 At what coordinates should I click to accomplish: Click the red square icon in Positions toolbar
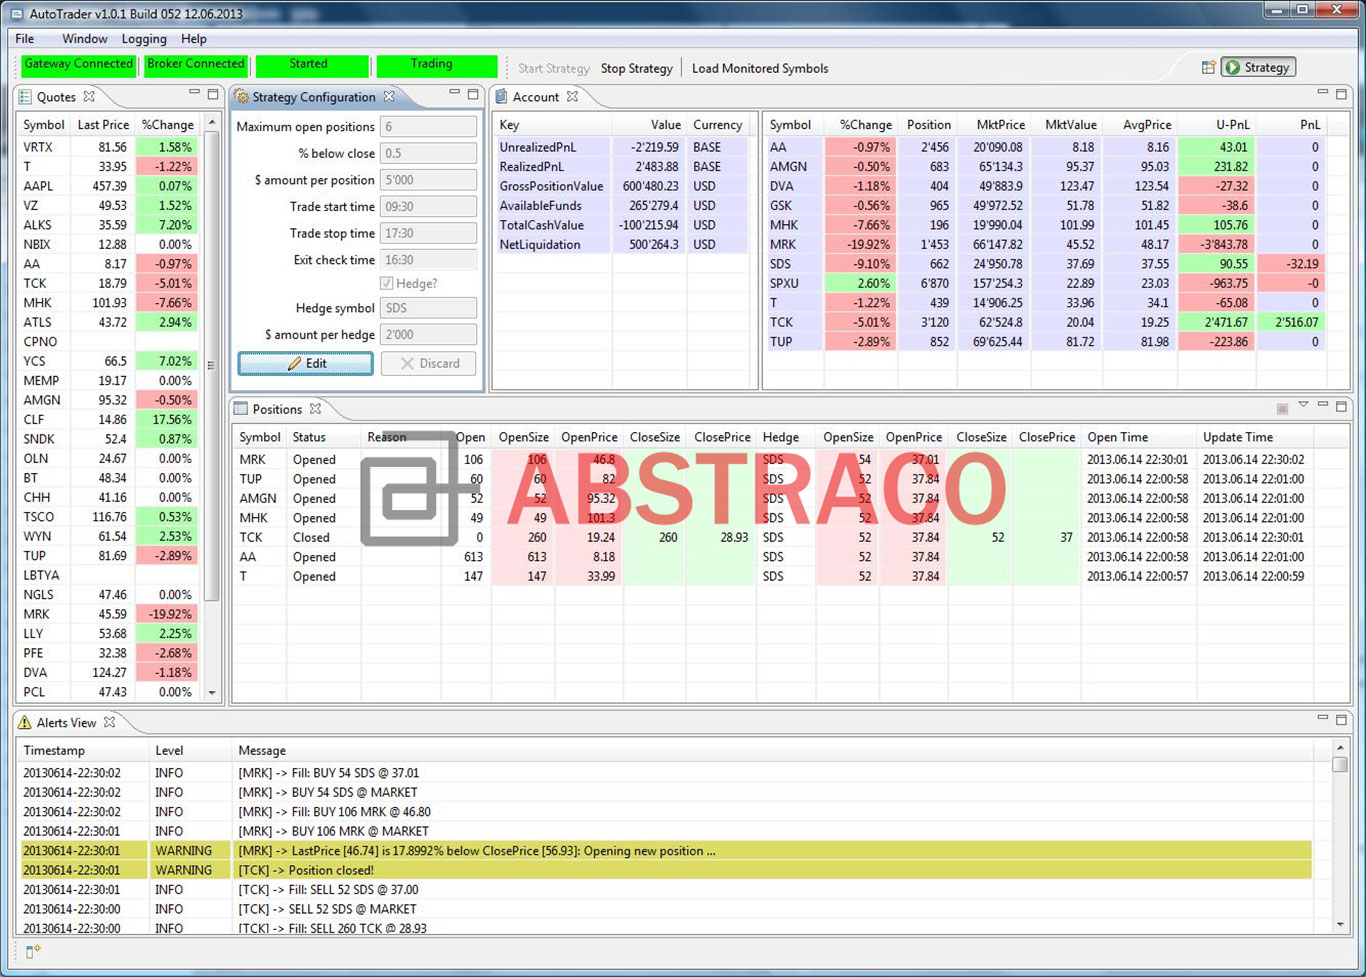[1282, 407]
